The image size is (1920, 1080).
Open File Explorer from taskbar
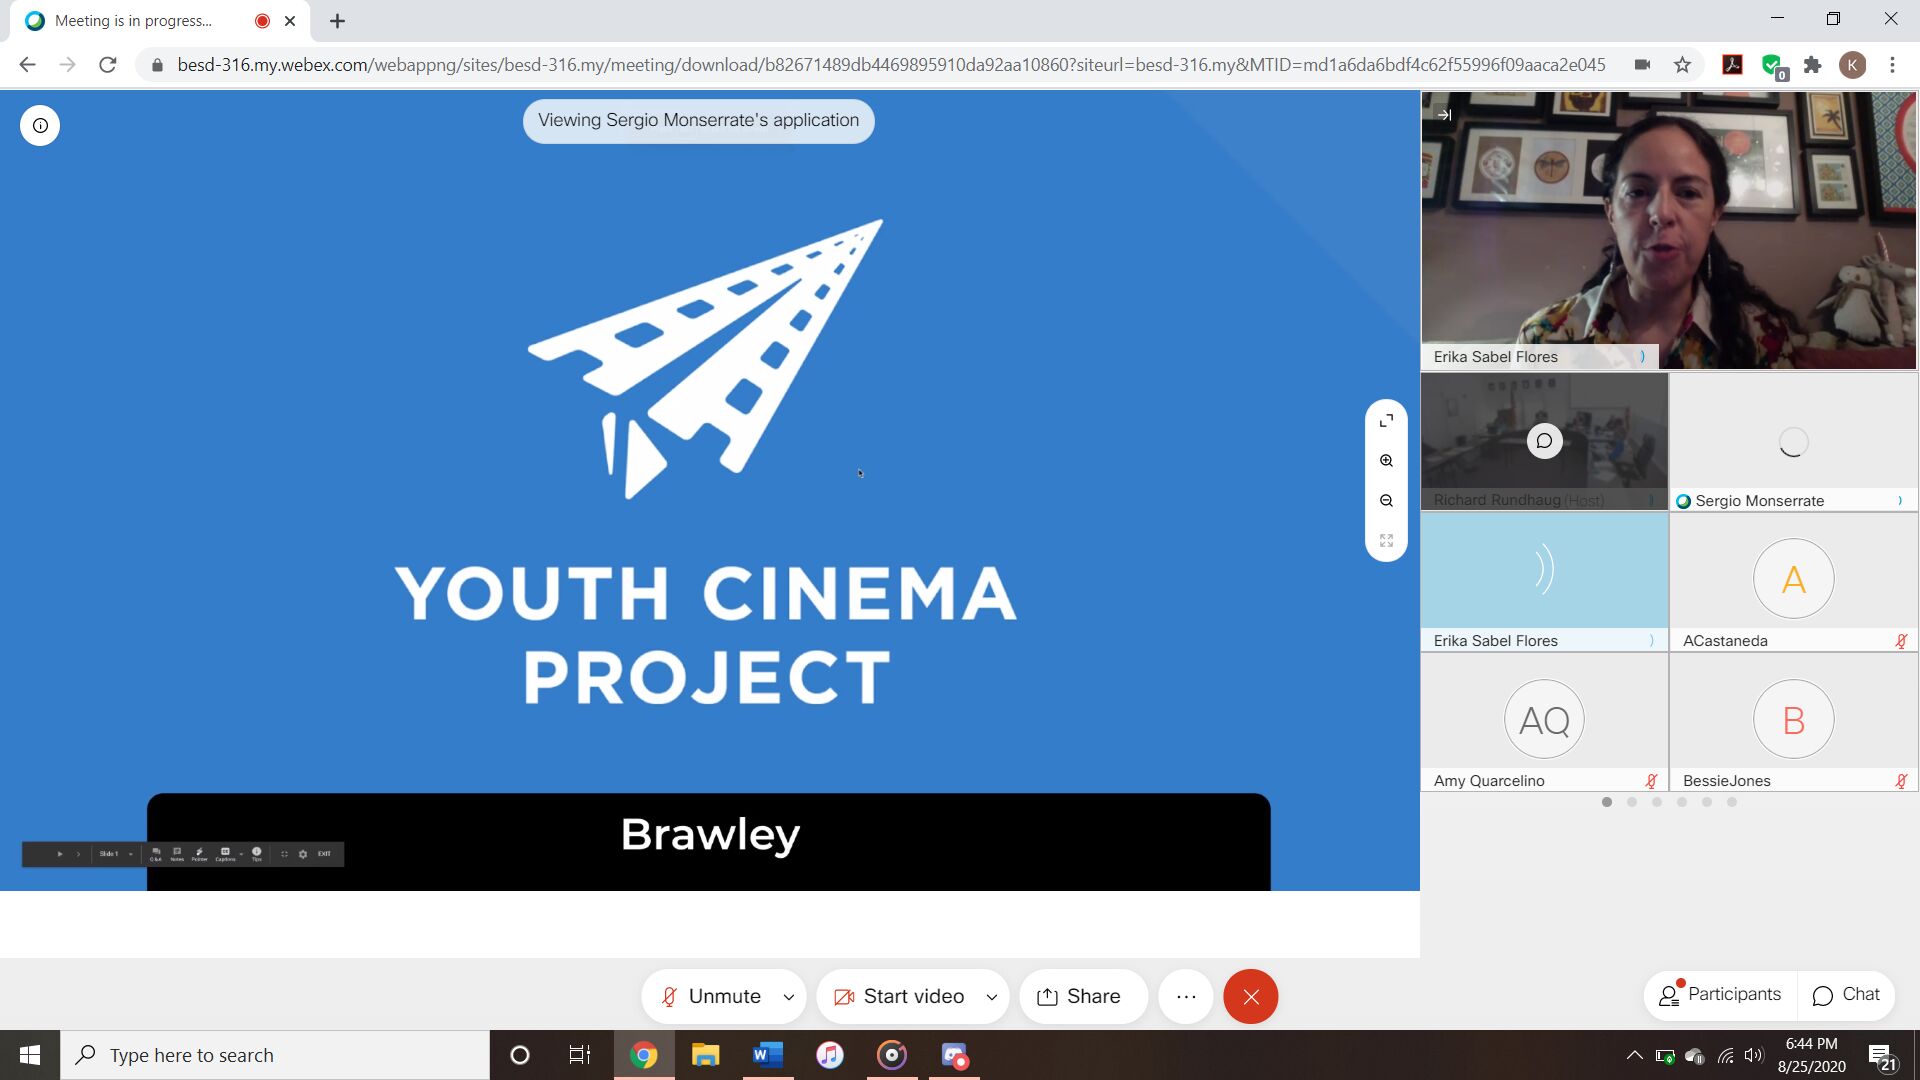tap(705, 1055)
